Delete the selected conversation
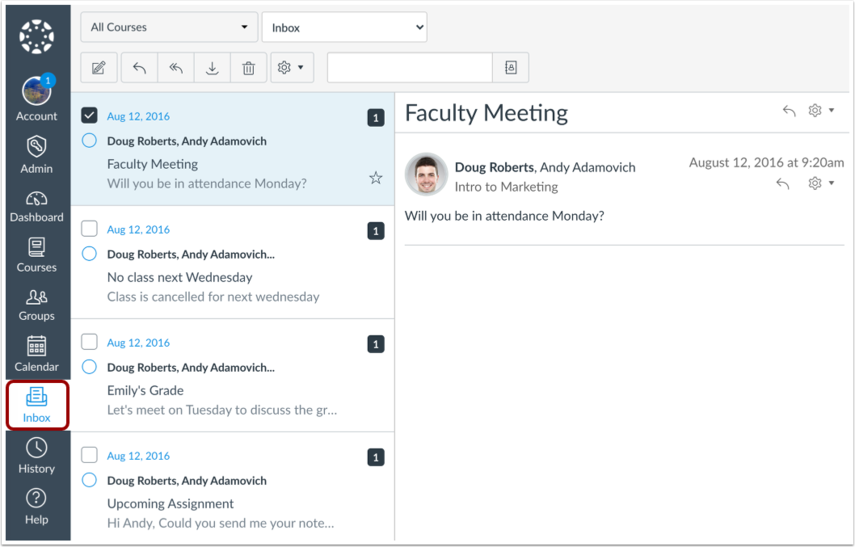Image resolution: width=855 pixels, height=547 pixels. coord(249,68)
